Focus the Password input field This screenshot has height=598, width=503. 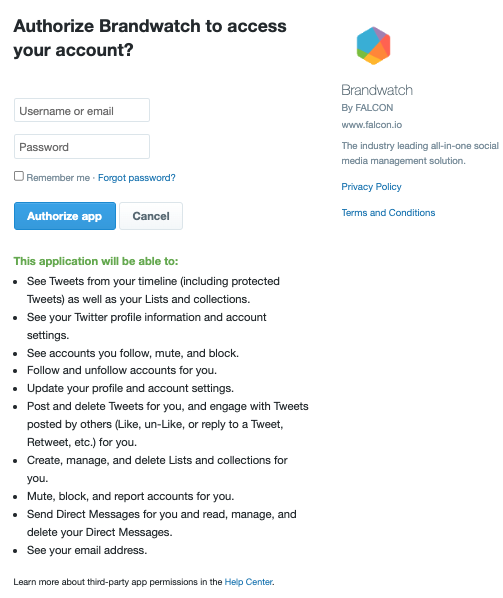82,146
